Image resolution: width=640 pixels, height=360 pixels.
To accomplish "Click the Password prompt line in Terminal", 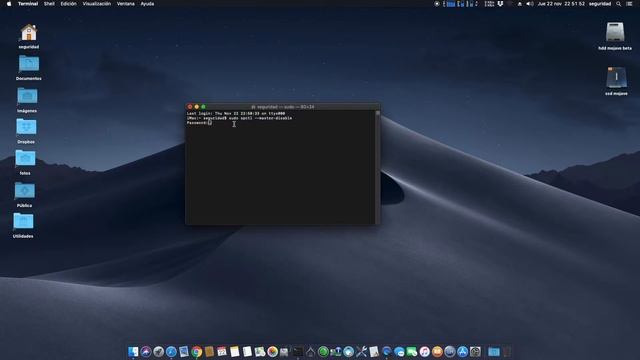I will (x=199, y=122).
